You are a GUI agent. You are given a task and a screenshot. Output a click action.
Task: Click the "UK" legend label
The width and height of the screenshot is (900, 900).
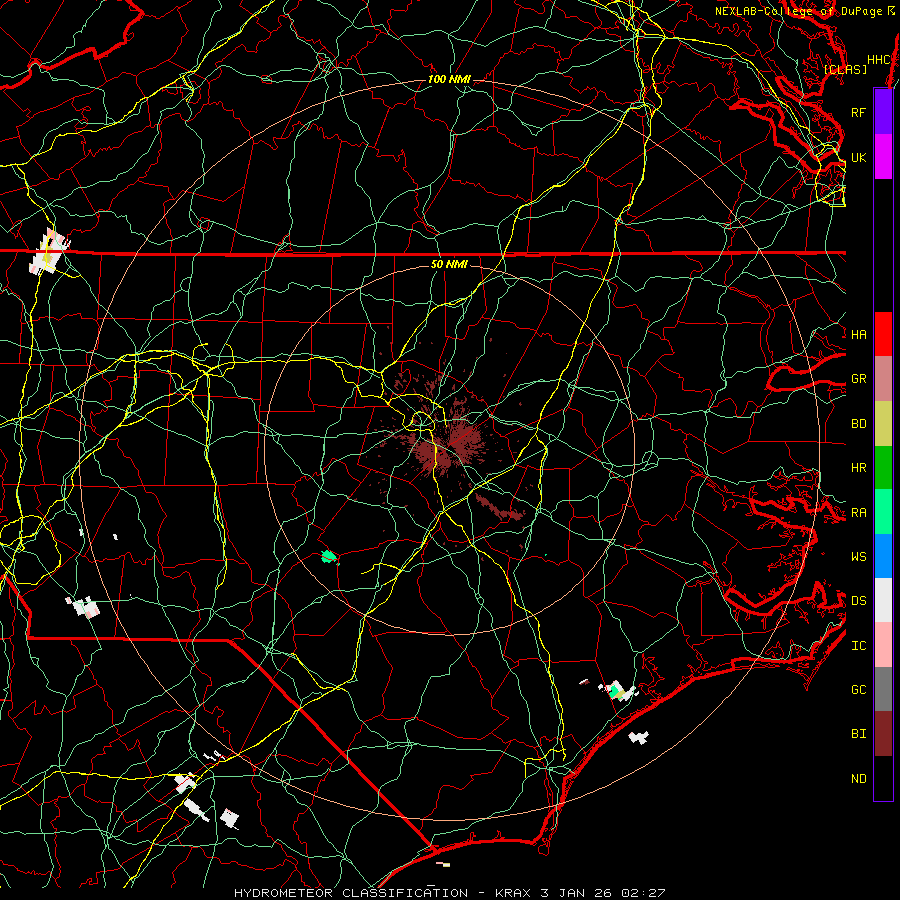(858, 157)
